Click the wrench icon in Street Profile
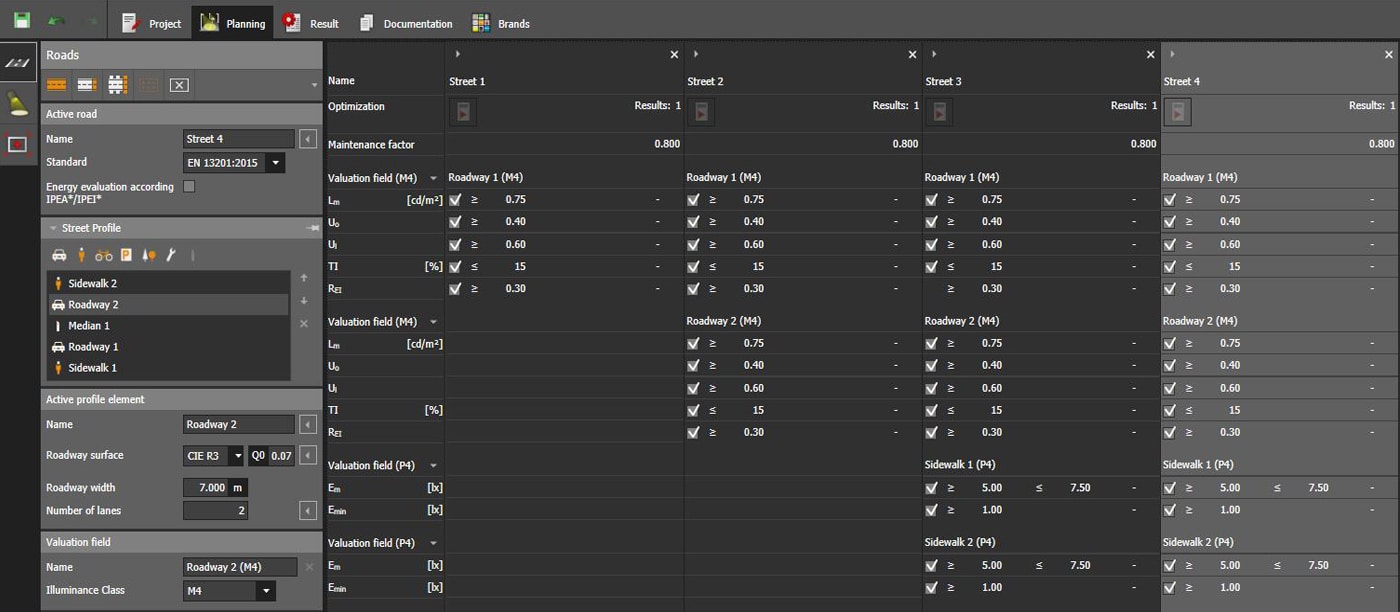Screen dimensions: 1400x612 pos(171,255)
